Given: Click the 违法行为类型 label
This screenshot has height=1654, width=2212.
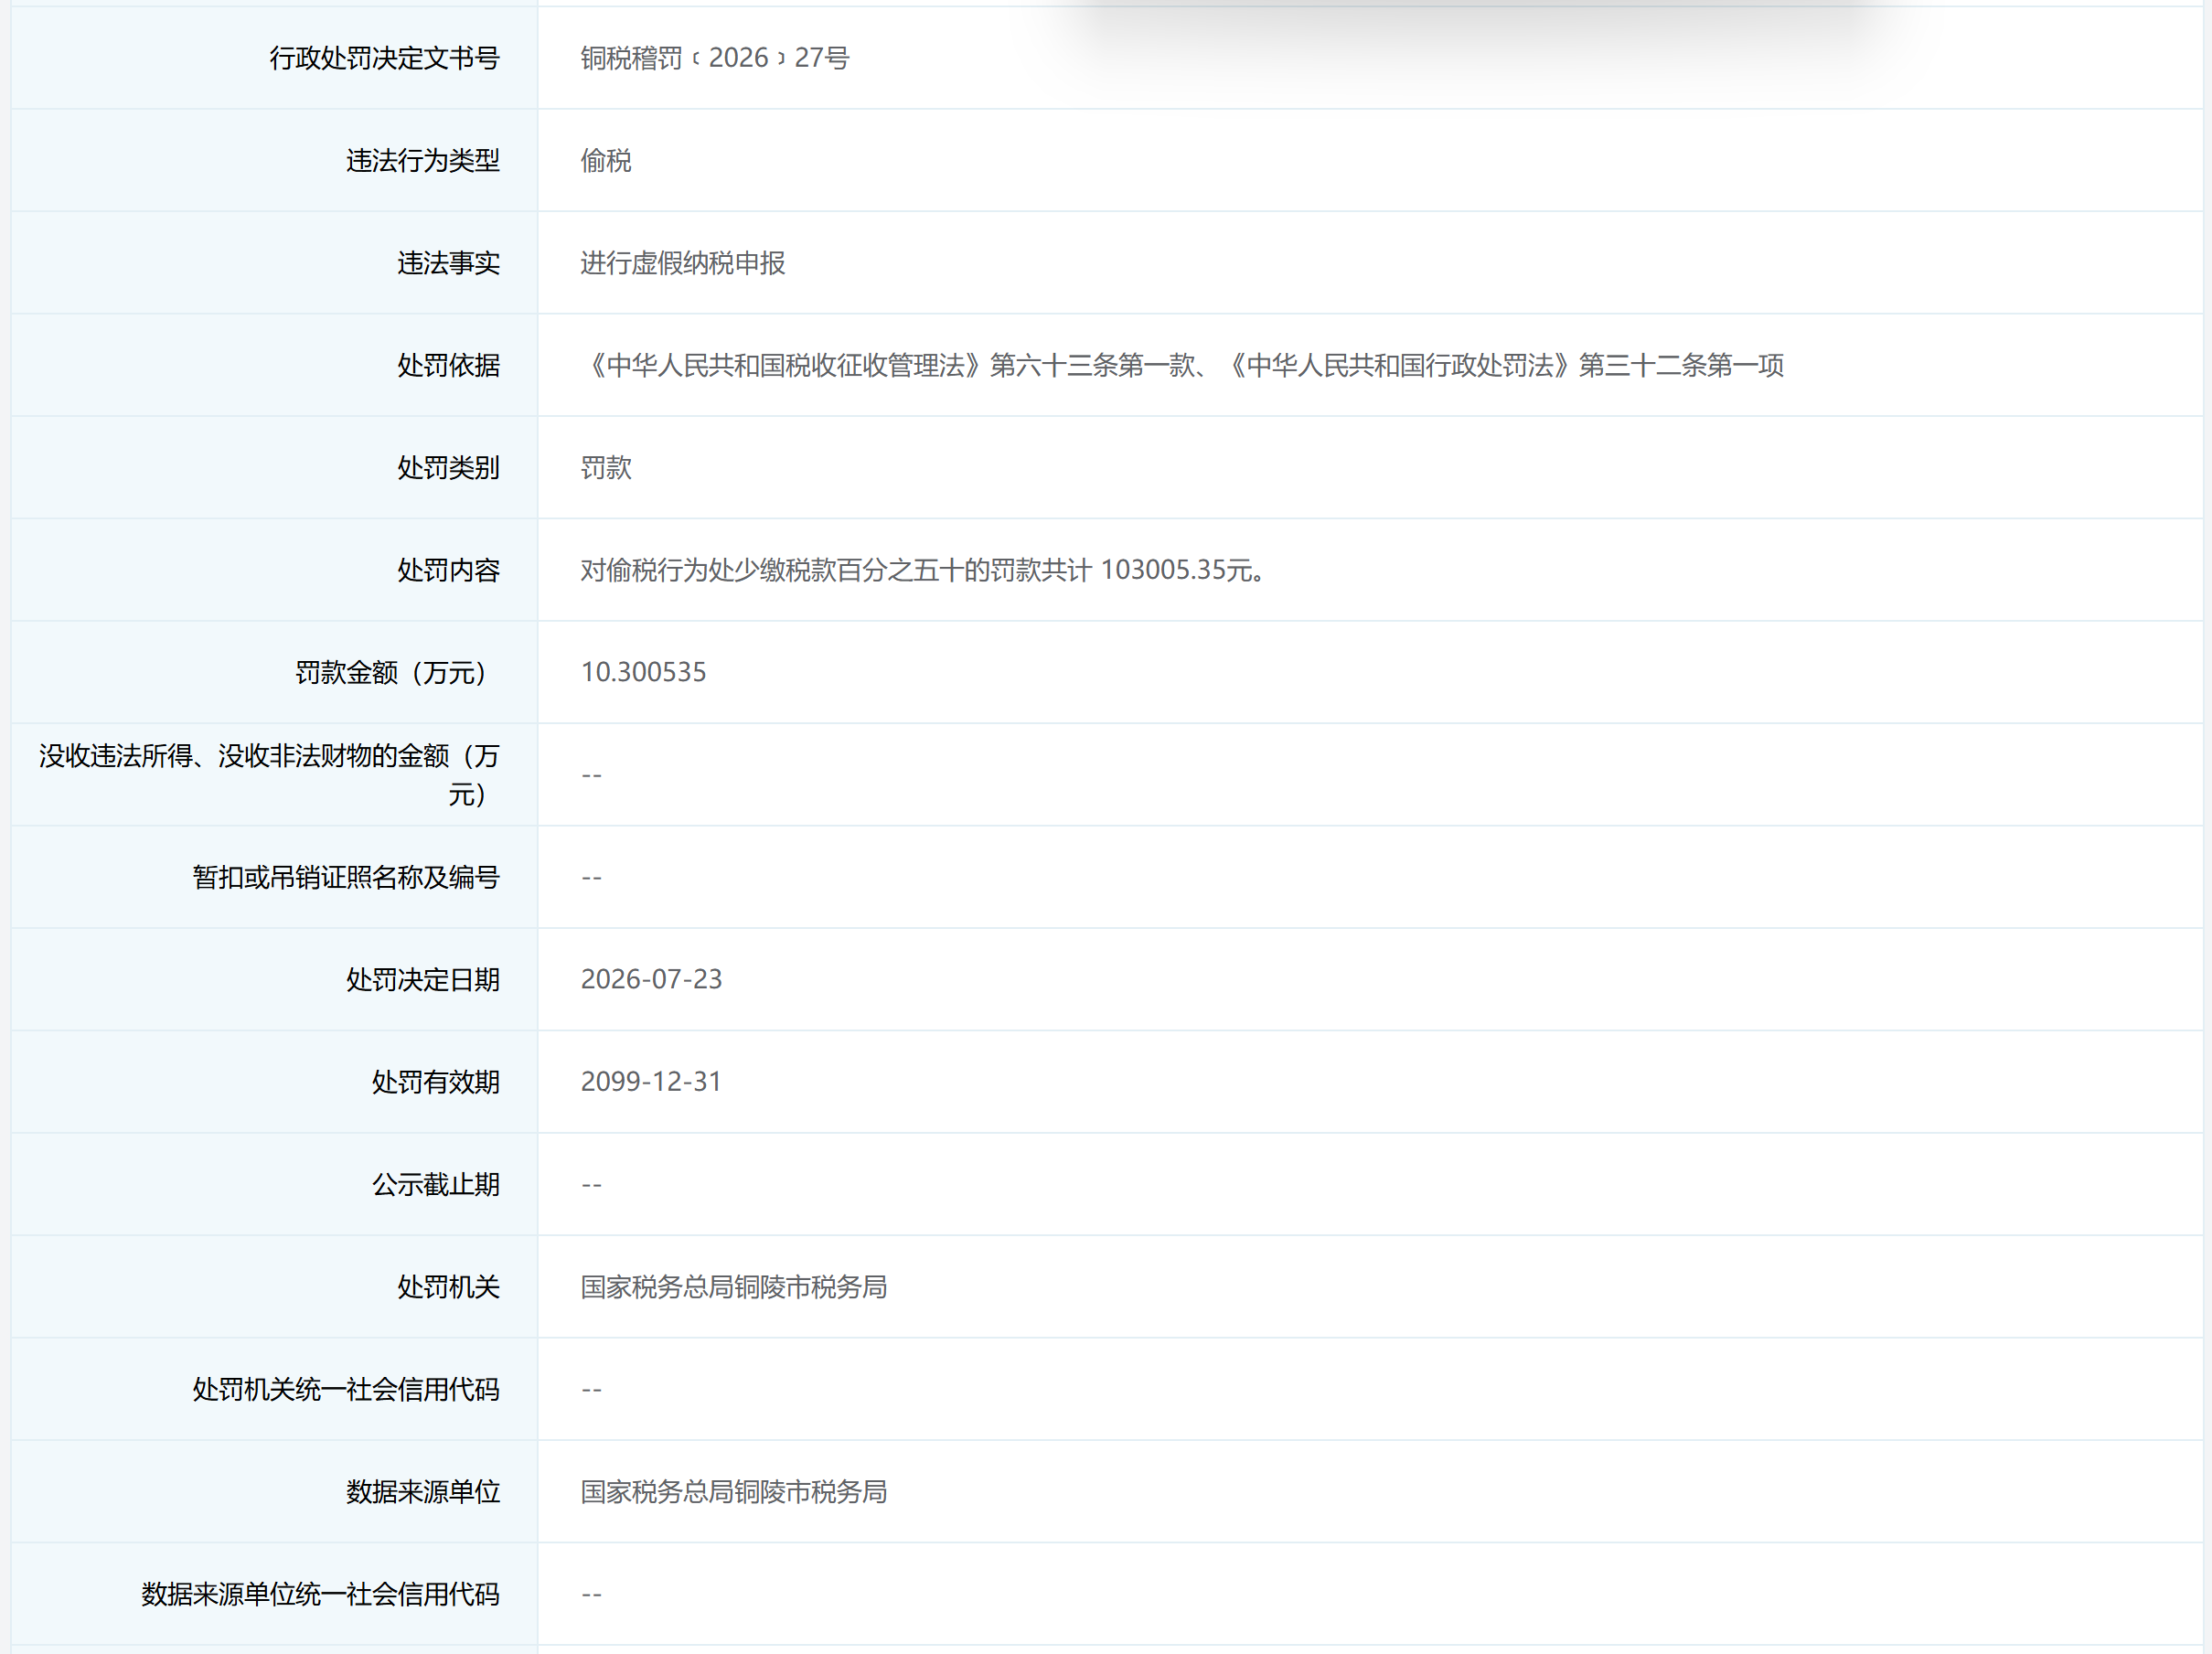Looking at the screenshot, I should (x=422, y=160).
